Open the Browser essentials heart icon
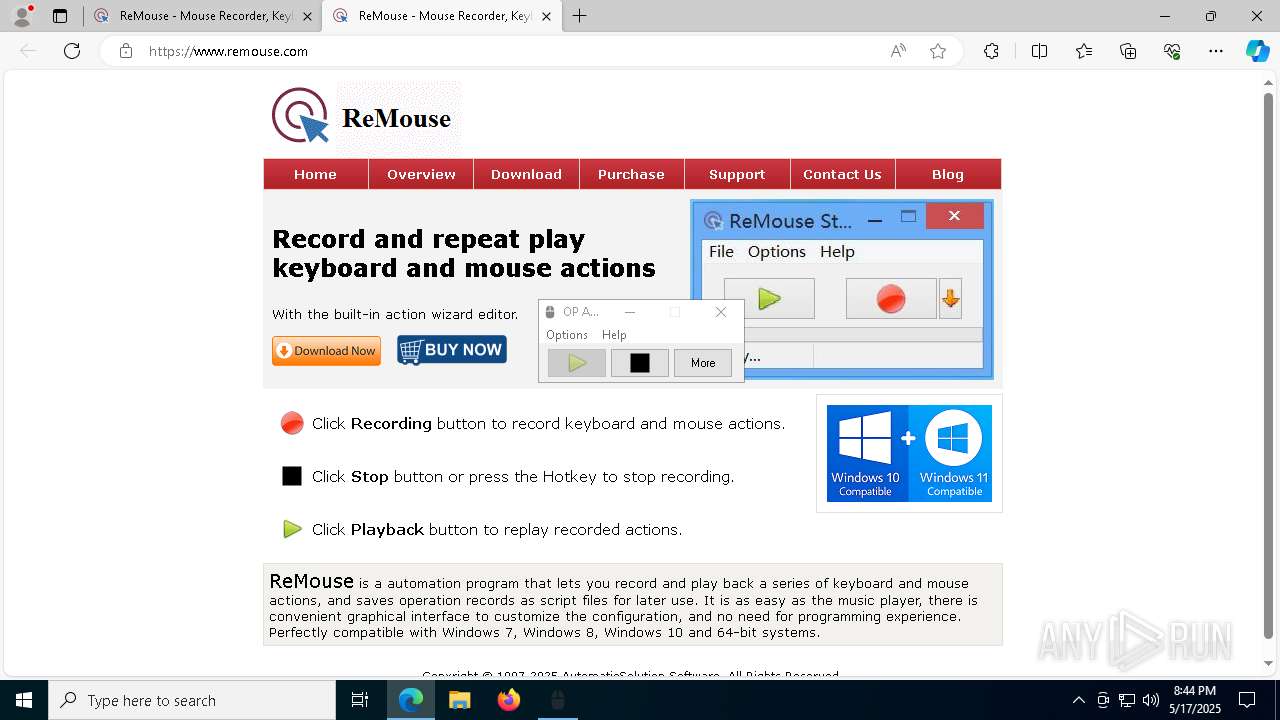1280x720 pixels. [x=1172, y=51]
